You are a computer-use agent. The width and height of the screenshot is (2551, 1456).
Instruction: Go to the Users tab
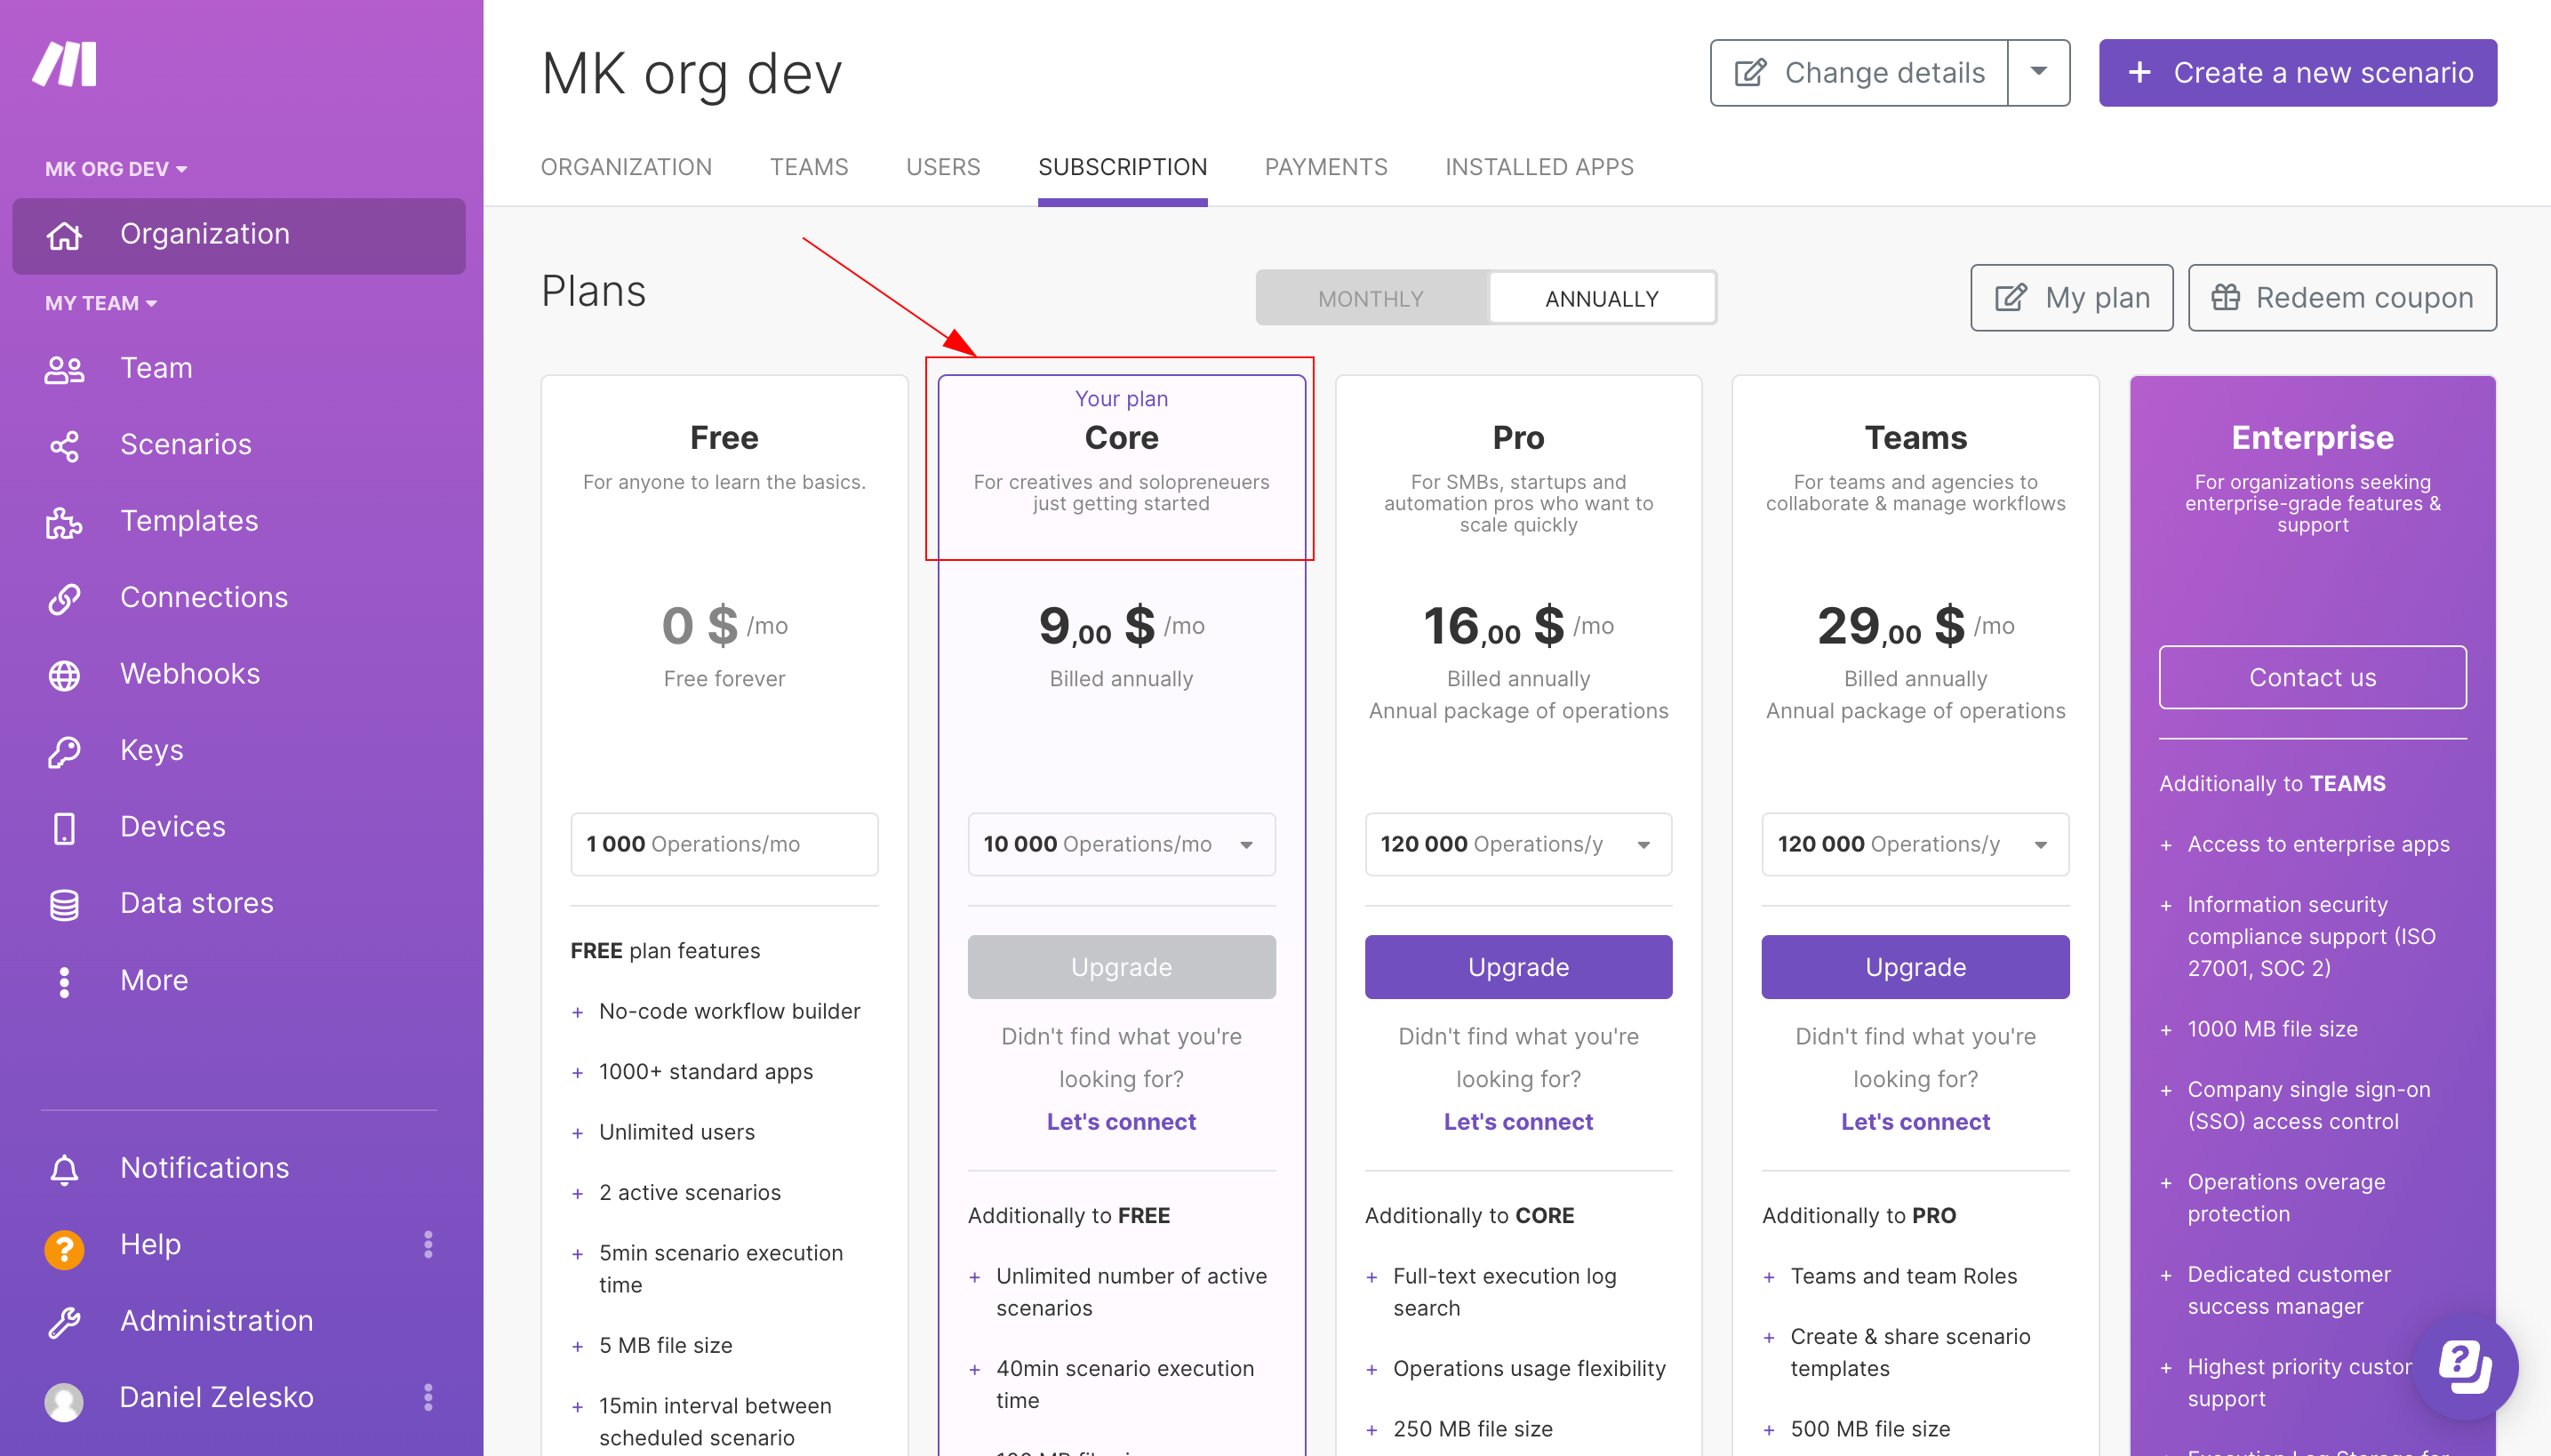pyautogui.click(x=942, y=167)
